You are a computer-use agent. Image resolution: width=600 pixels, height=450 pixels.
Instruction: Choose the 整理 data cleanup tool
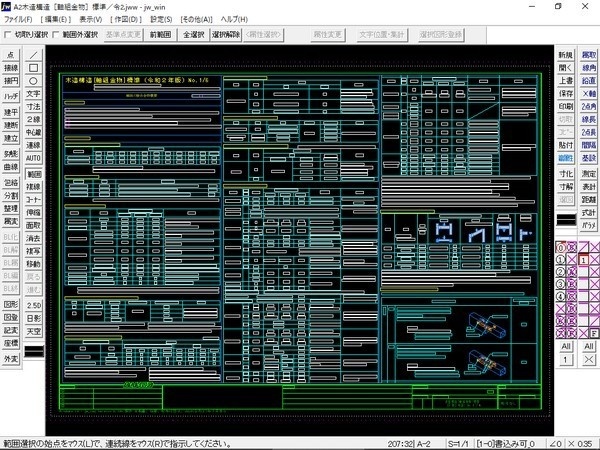pyautogui.click(x=11, y=209)
